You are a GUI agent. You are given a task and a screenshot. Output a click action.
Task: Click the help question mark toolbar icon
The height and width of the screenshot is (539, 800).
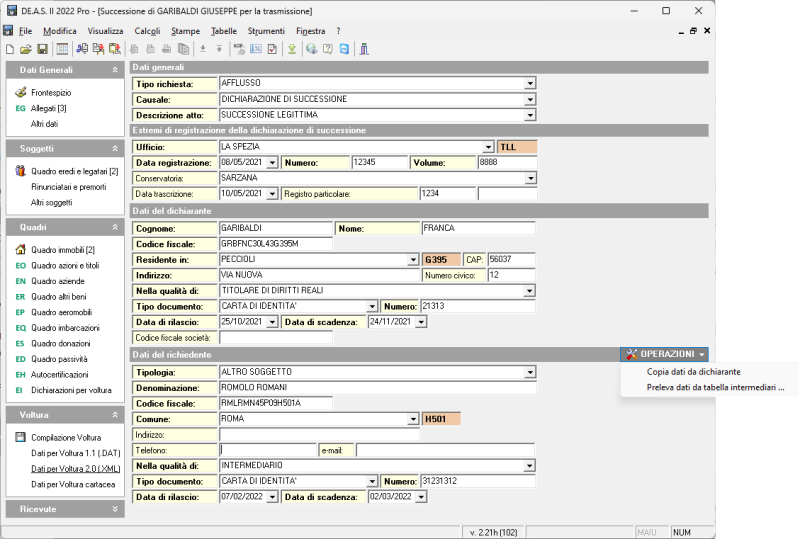pos(328,48)
